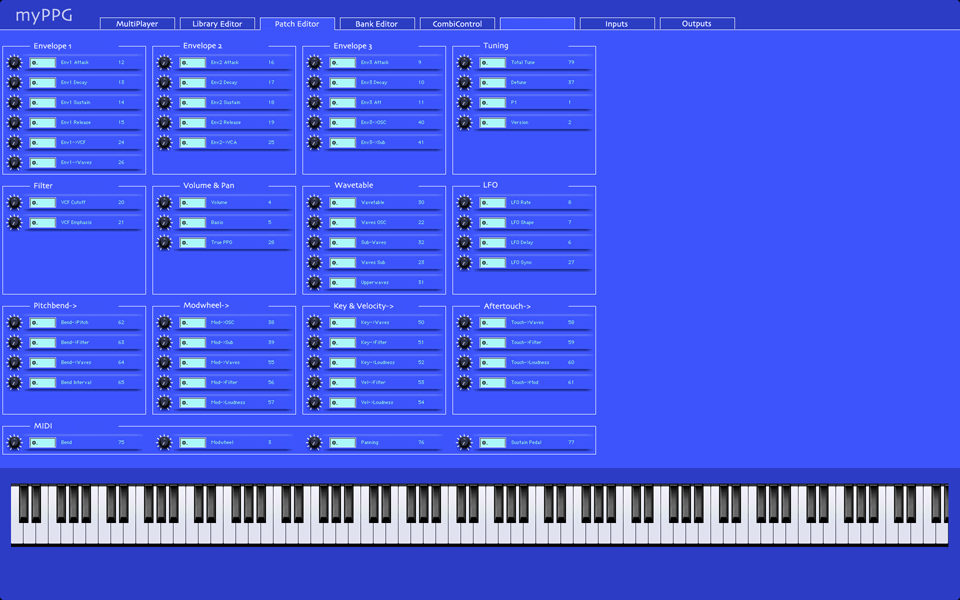The width and height of the screenshot is (960, 600).
Task: Click the Env3 Attack knob
Action: coord(314,62)
